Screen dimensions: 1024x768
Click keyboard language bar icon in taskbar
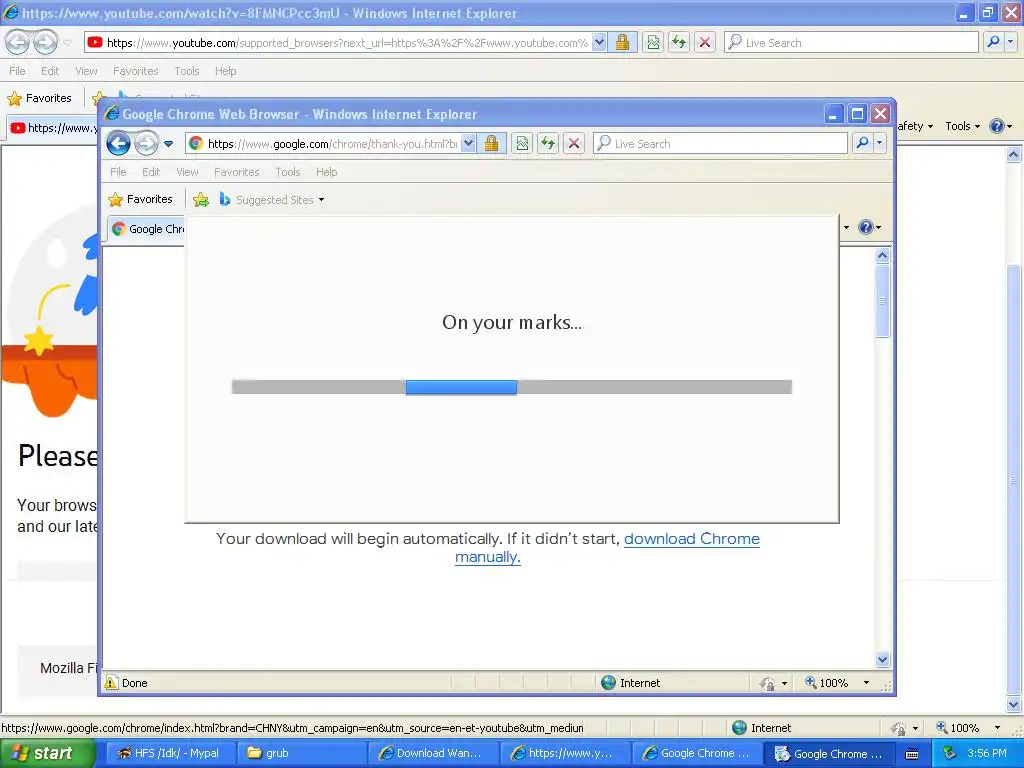pyautogui.click(x=912, y=754)
